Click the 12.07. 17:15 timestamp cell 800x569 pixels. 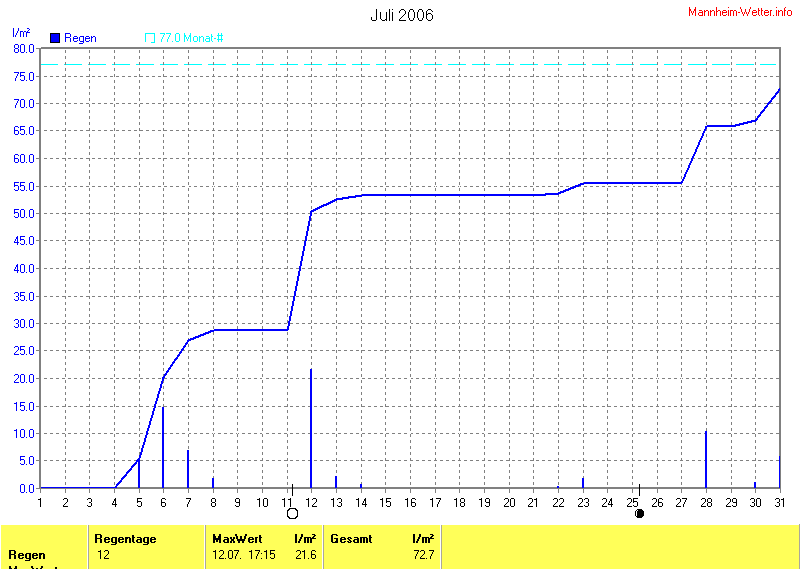(245, 554)
